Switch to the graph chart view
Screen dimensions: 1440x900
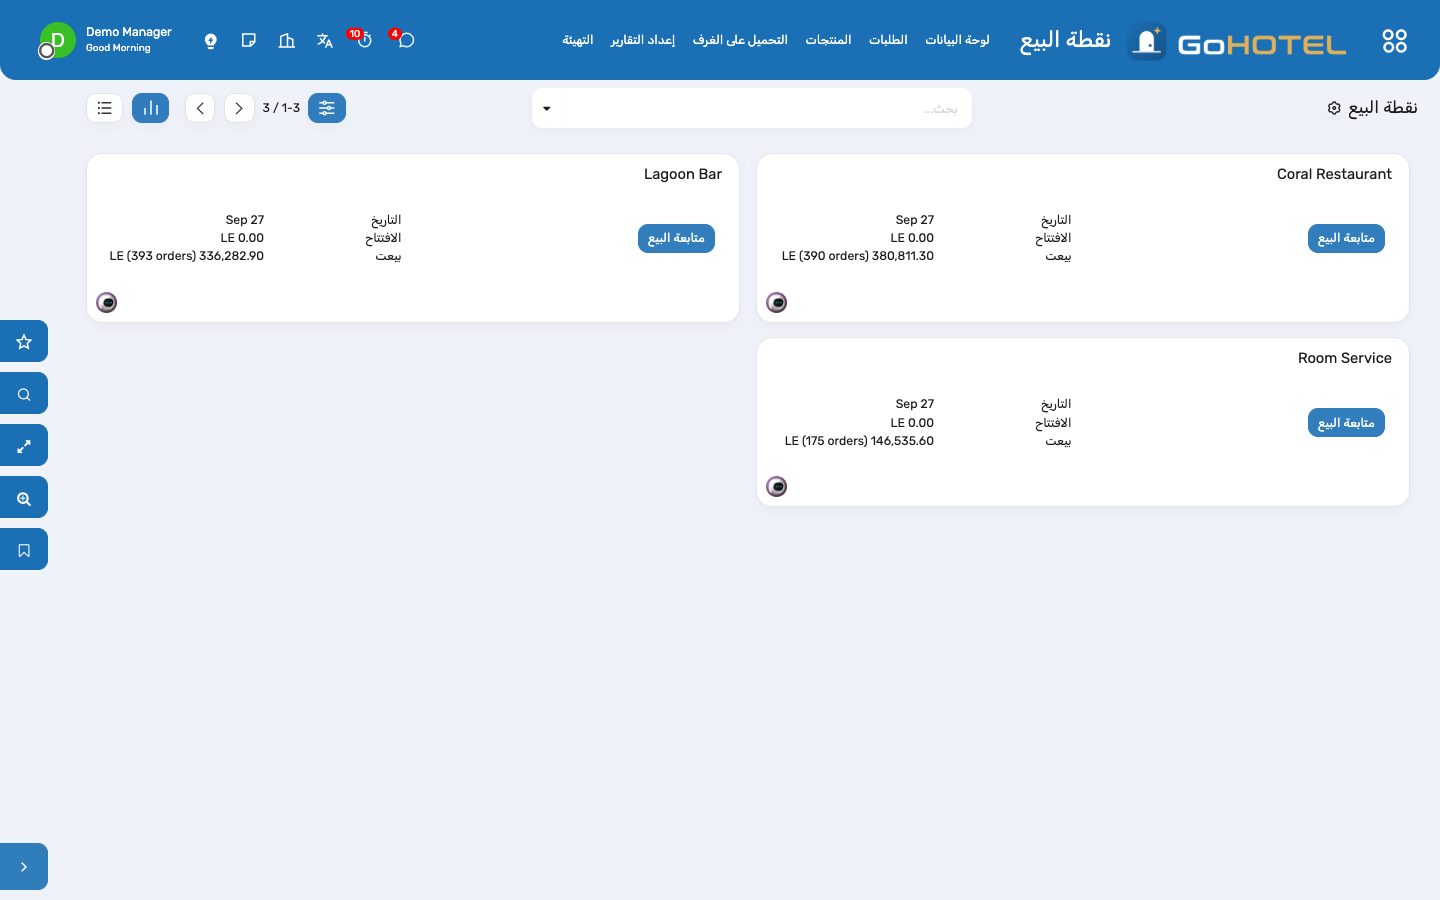[x=151, y=108]
